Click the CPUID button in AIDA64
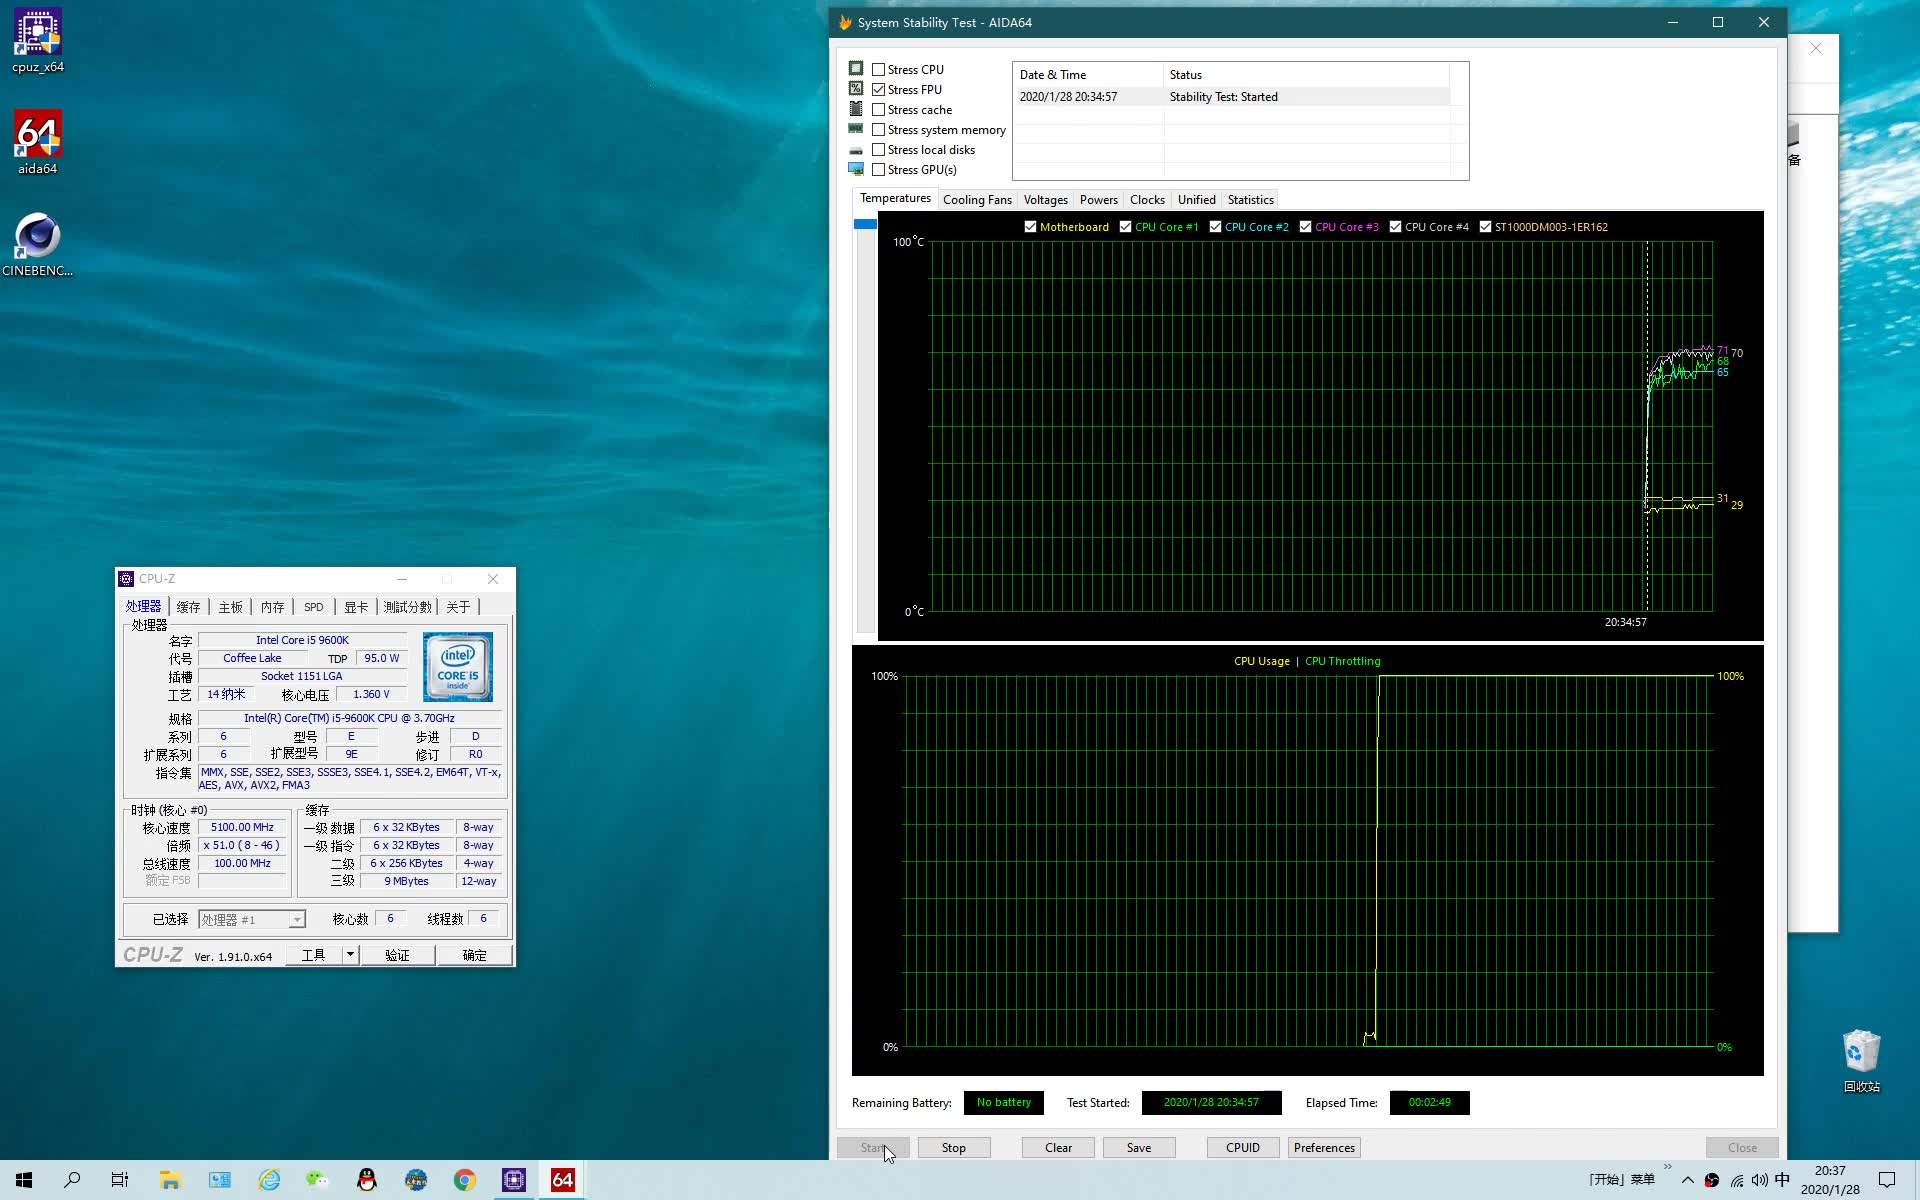This screenshot has height=1200, width=1920. pyautogui.click(x=1243, y=1147)
